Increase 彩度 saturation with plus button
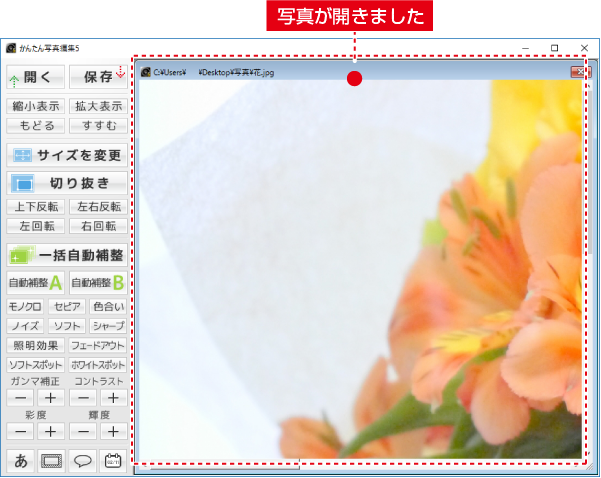601x478 pixels. click(52, 431)
